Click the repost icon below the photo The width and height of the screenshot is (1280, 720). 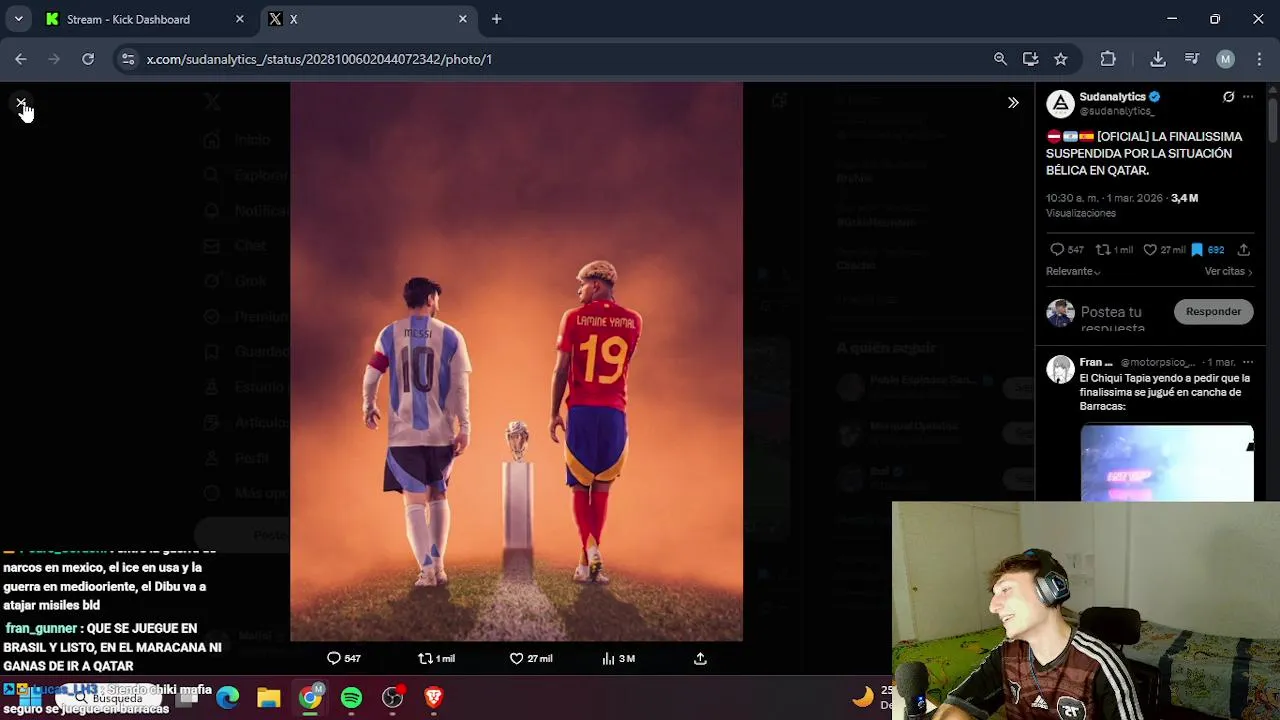coord(425,658)
